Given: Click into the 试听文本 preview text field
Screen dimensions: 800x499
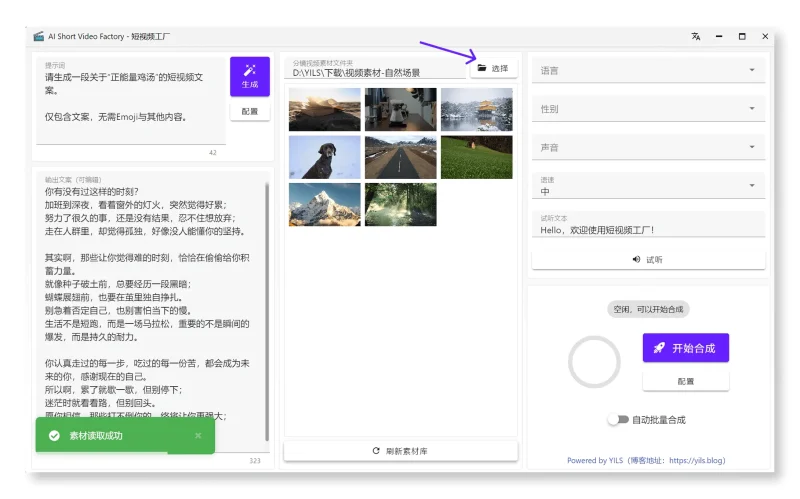Looking at the screenshot, I should [648, 229].
